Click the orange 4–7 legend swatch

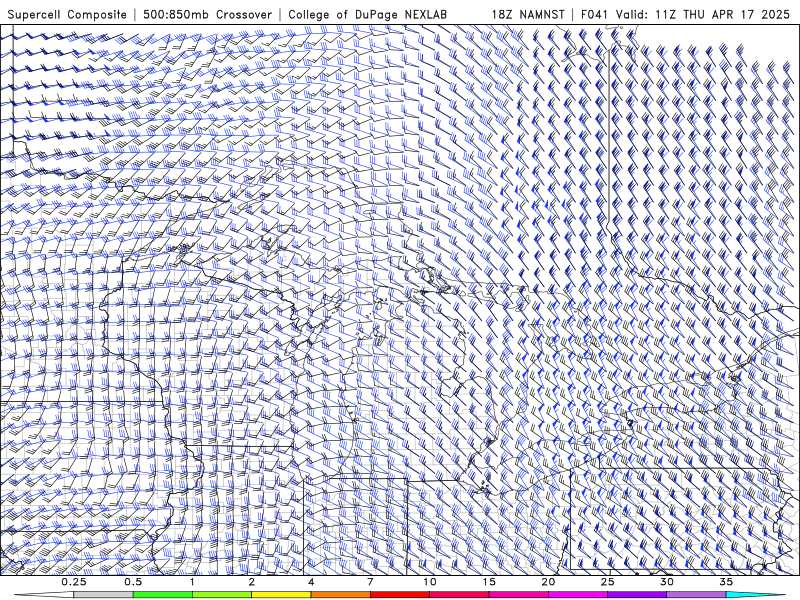pos(340,595)
